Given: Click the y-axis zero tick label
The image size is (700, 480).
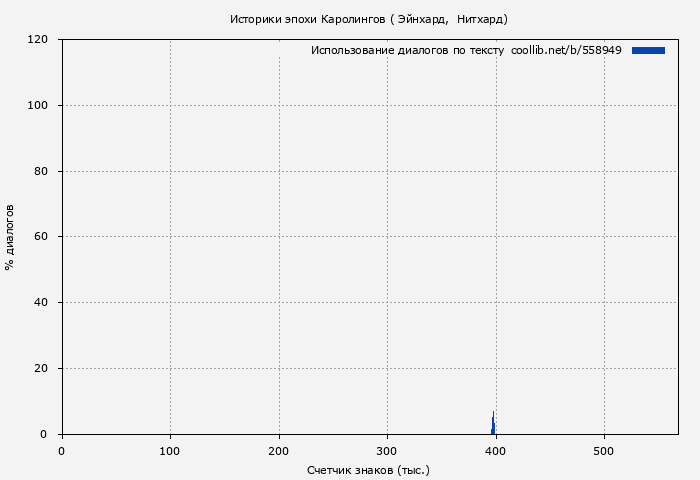Looking at the screenshot, I should pos(45,434).
